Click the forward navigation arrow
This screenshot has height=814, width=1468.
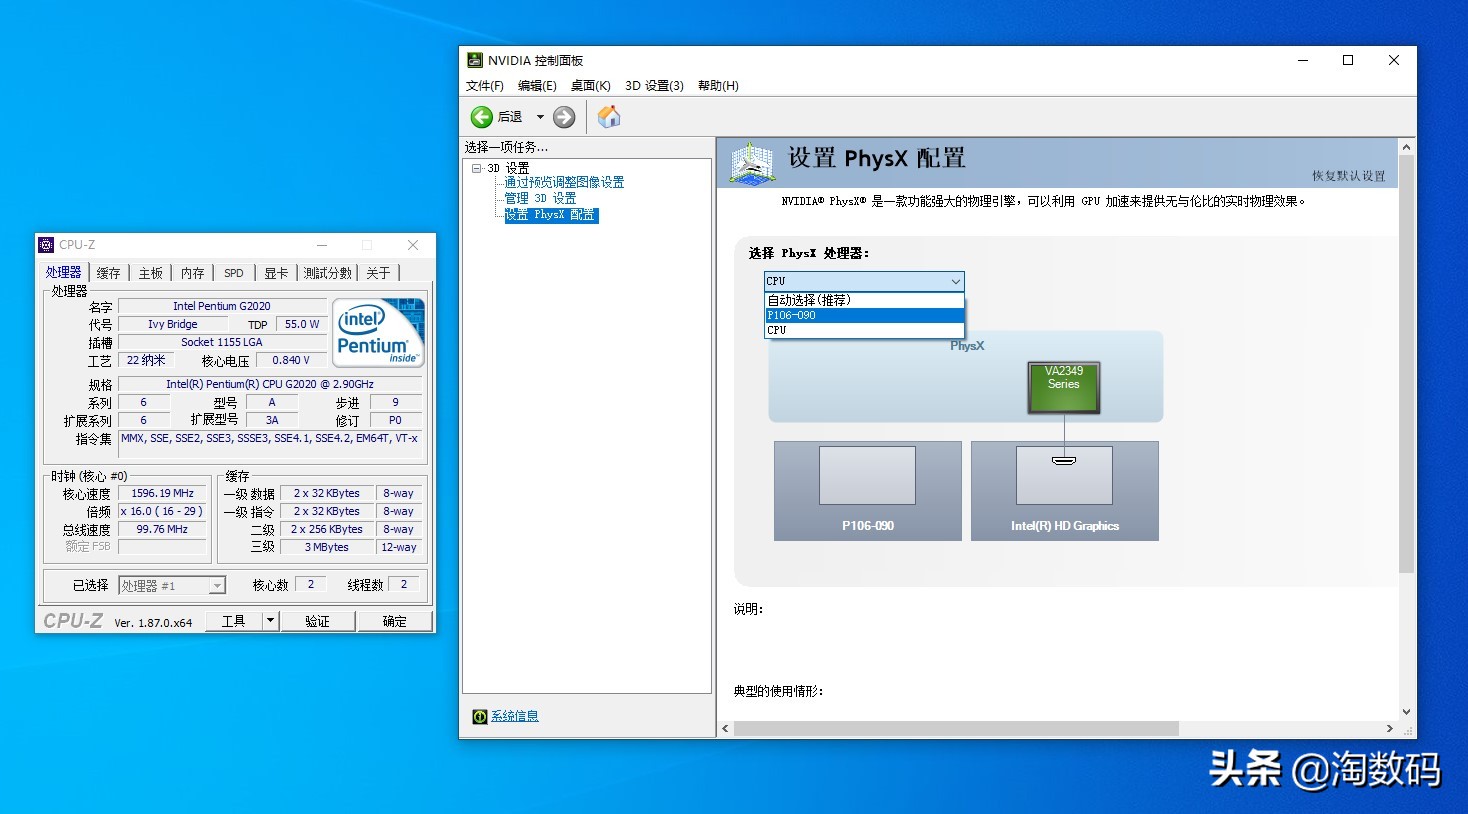563,116
